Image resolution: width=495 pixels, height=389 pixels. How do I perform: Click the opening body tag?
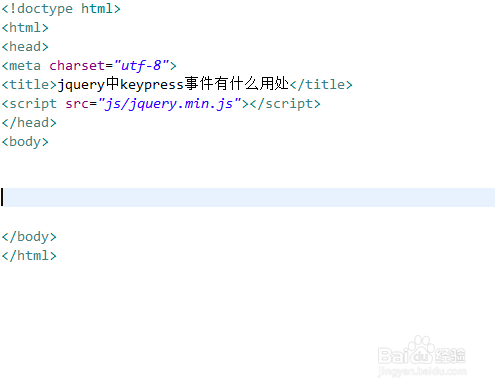pyautogui.click(x=25, y=142)
